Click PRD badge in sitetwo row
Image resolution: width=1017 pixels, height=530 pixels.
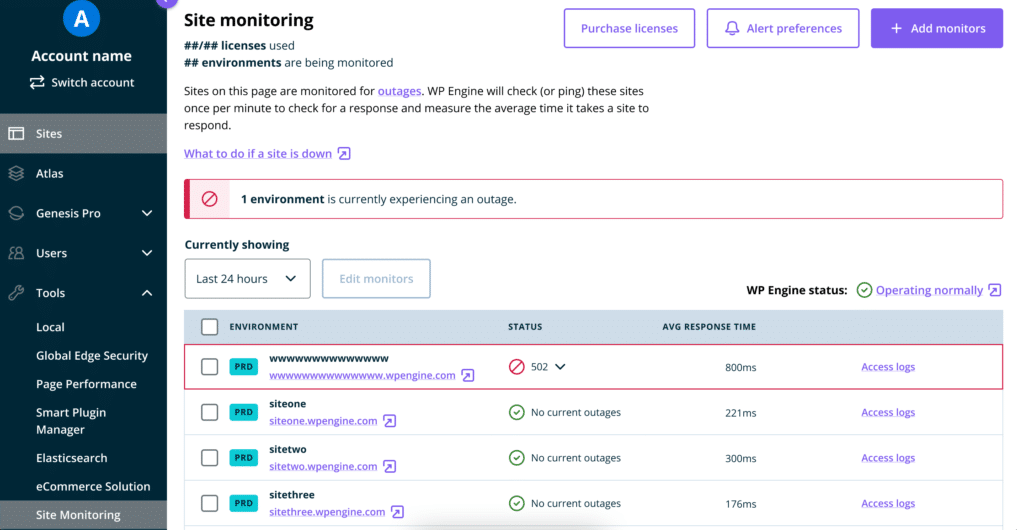pos(243,458)
